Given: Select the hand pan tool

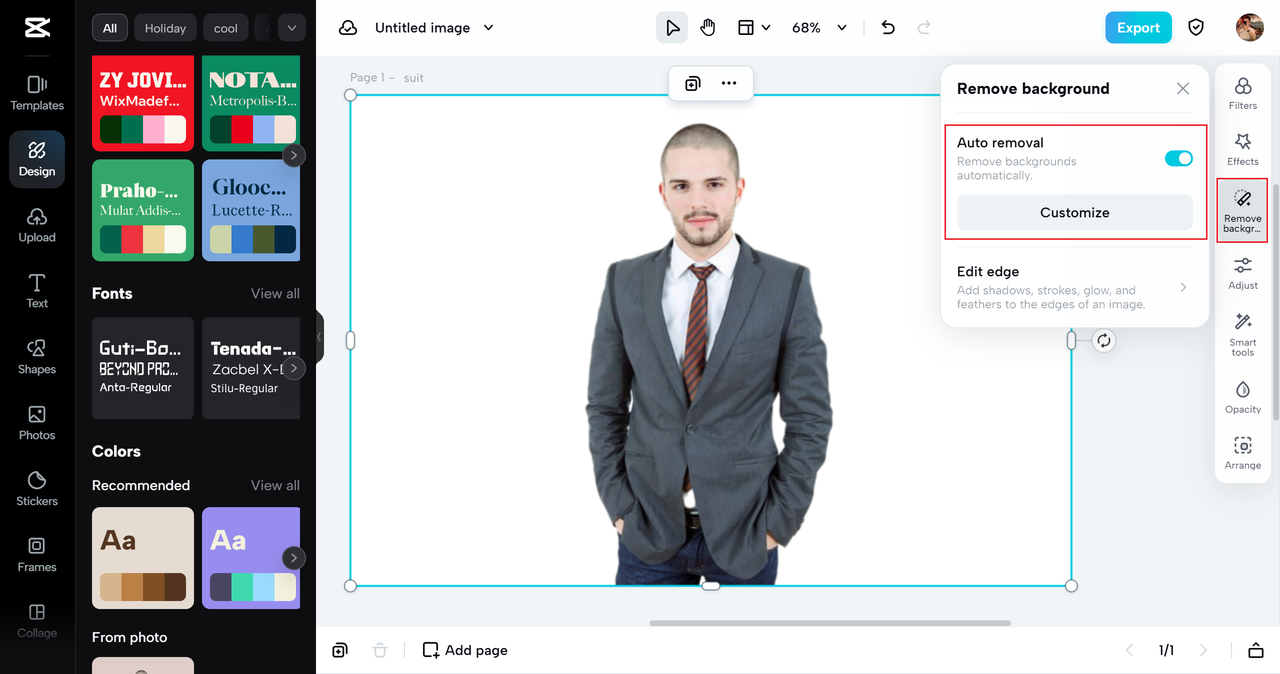Looking at the screenshot, I should (708, 28).
